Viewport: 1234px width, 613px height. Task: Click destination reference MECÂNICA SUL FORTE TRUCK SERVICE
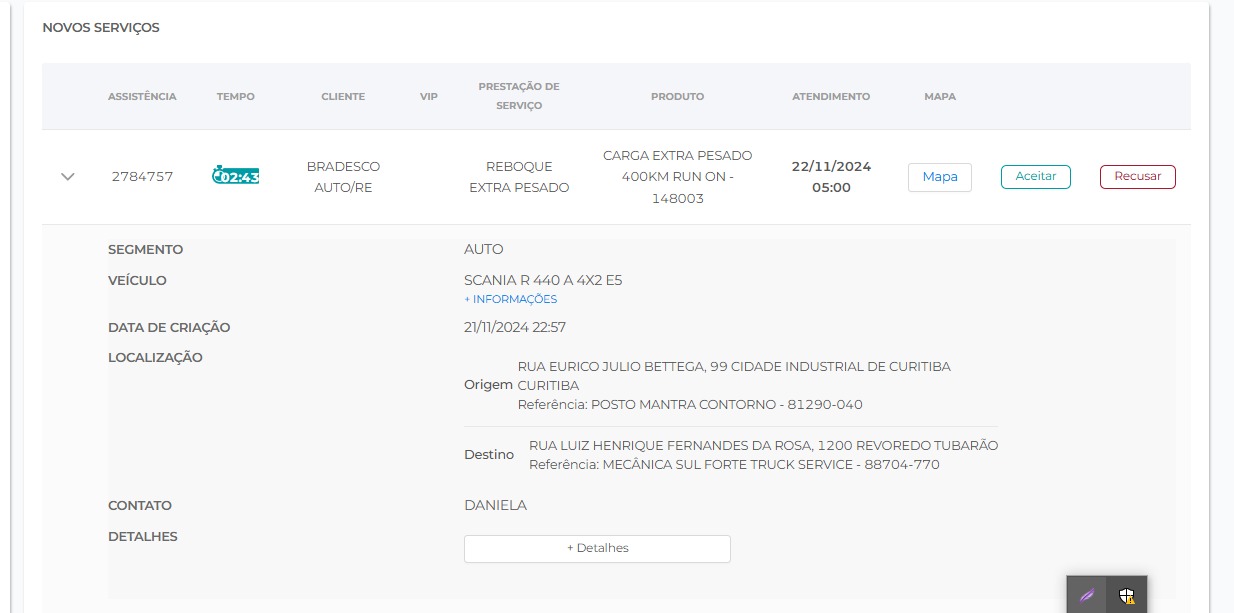pos(734,465)
